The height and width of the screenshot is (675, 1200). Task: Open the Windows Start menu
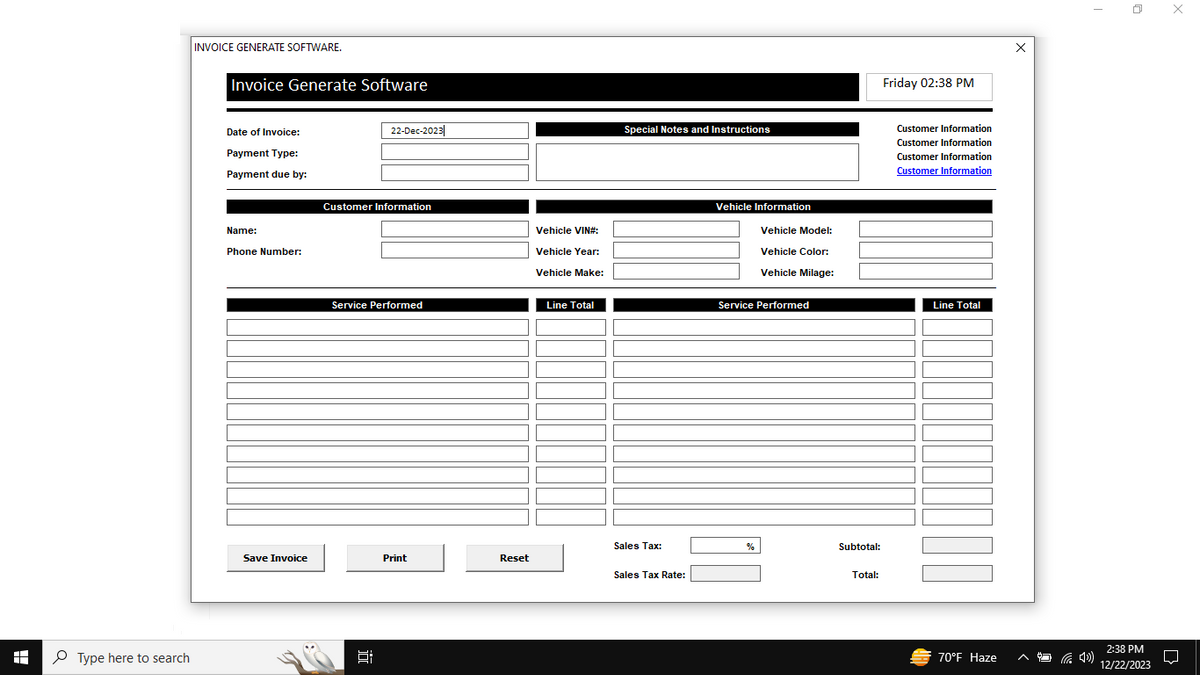coord(19,657)
